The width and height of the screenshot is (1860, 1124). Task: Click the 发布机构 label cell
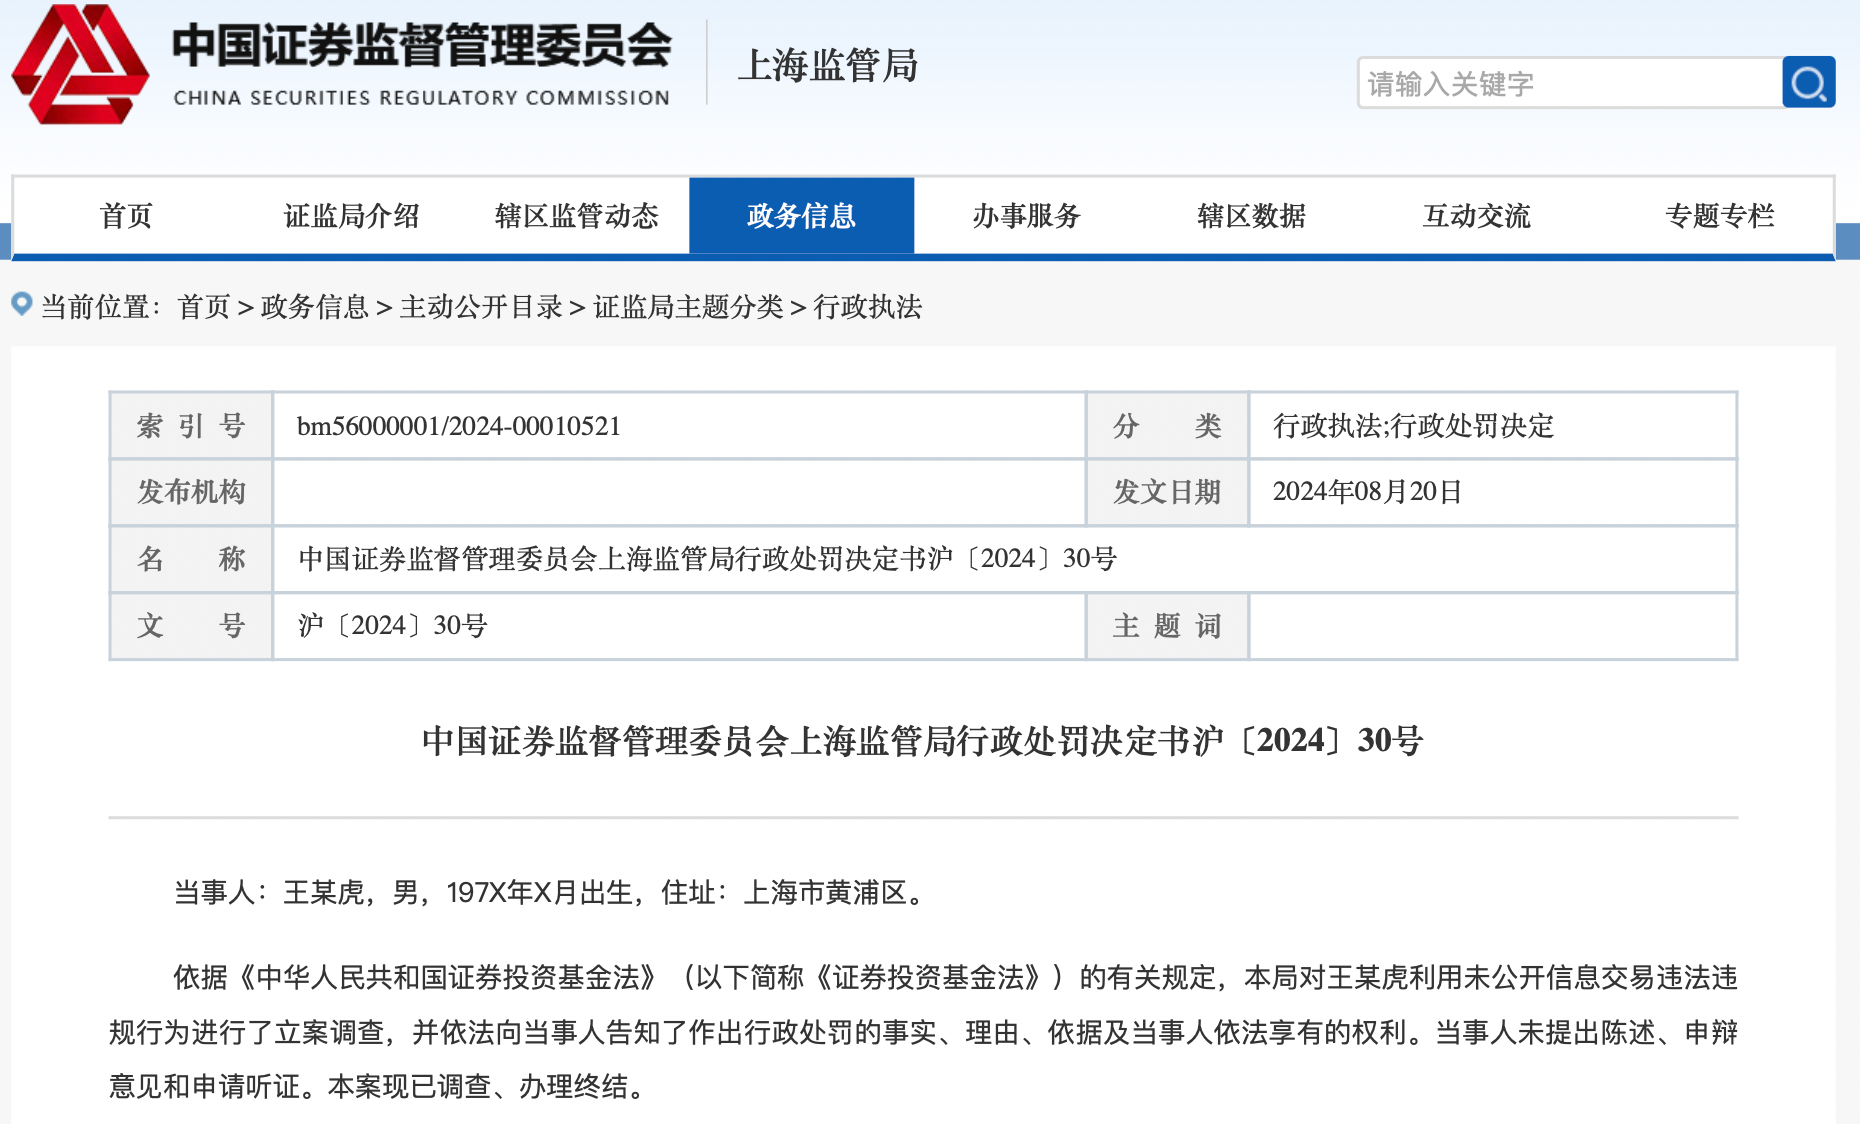[x=191, y=492]
